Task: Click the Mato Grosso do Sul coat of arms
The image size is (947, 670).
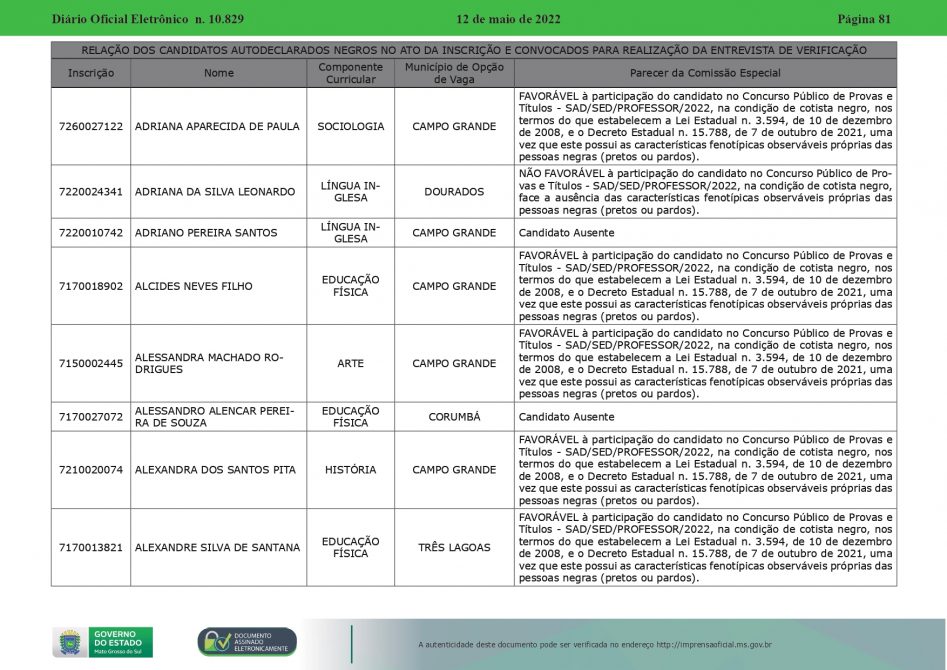Action: pyautogui.click(x=69, y=642)
